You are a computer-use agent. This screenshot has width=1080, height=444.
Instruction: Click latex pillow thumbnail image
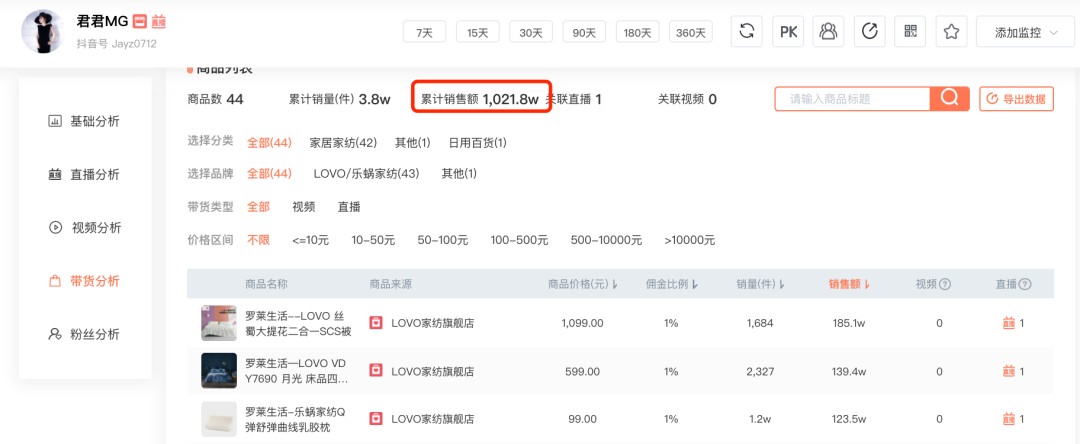click(x=219, y=419)
